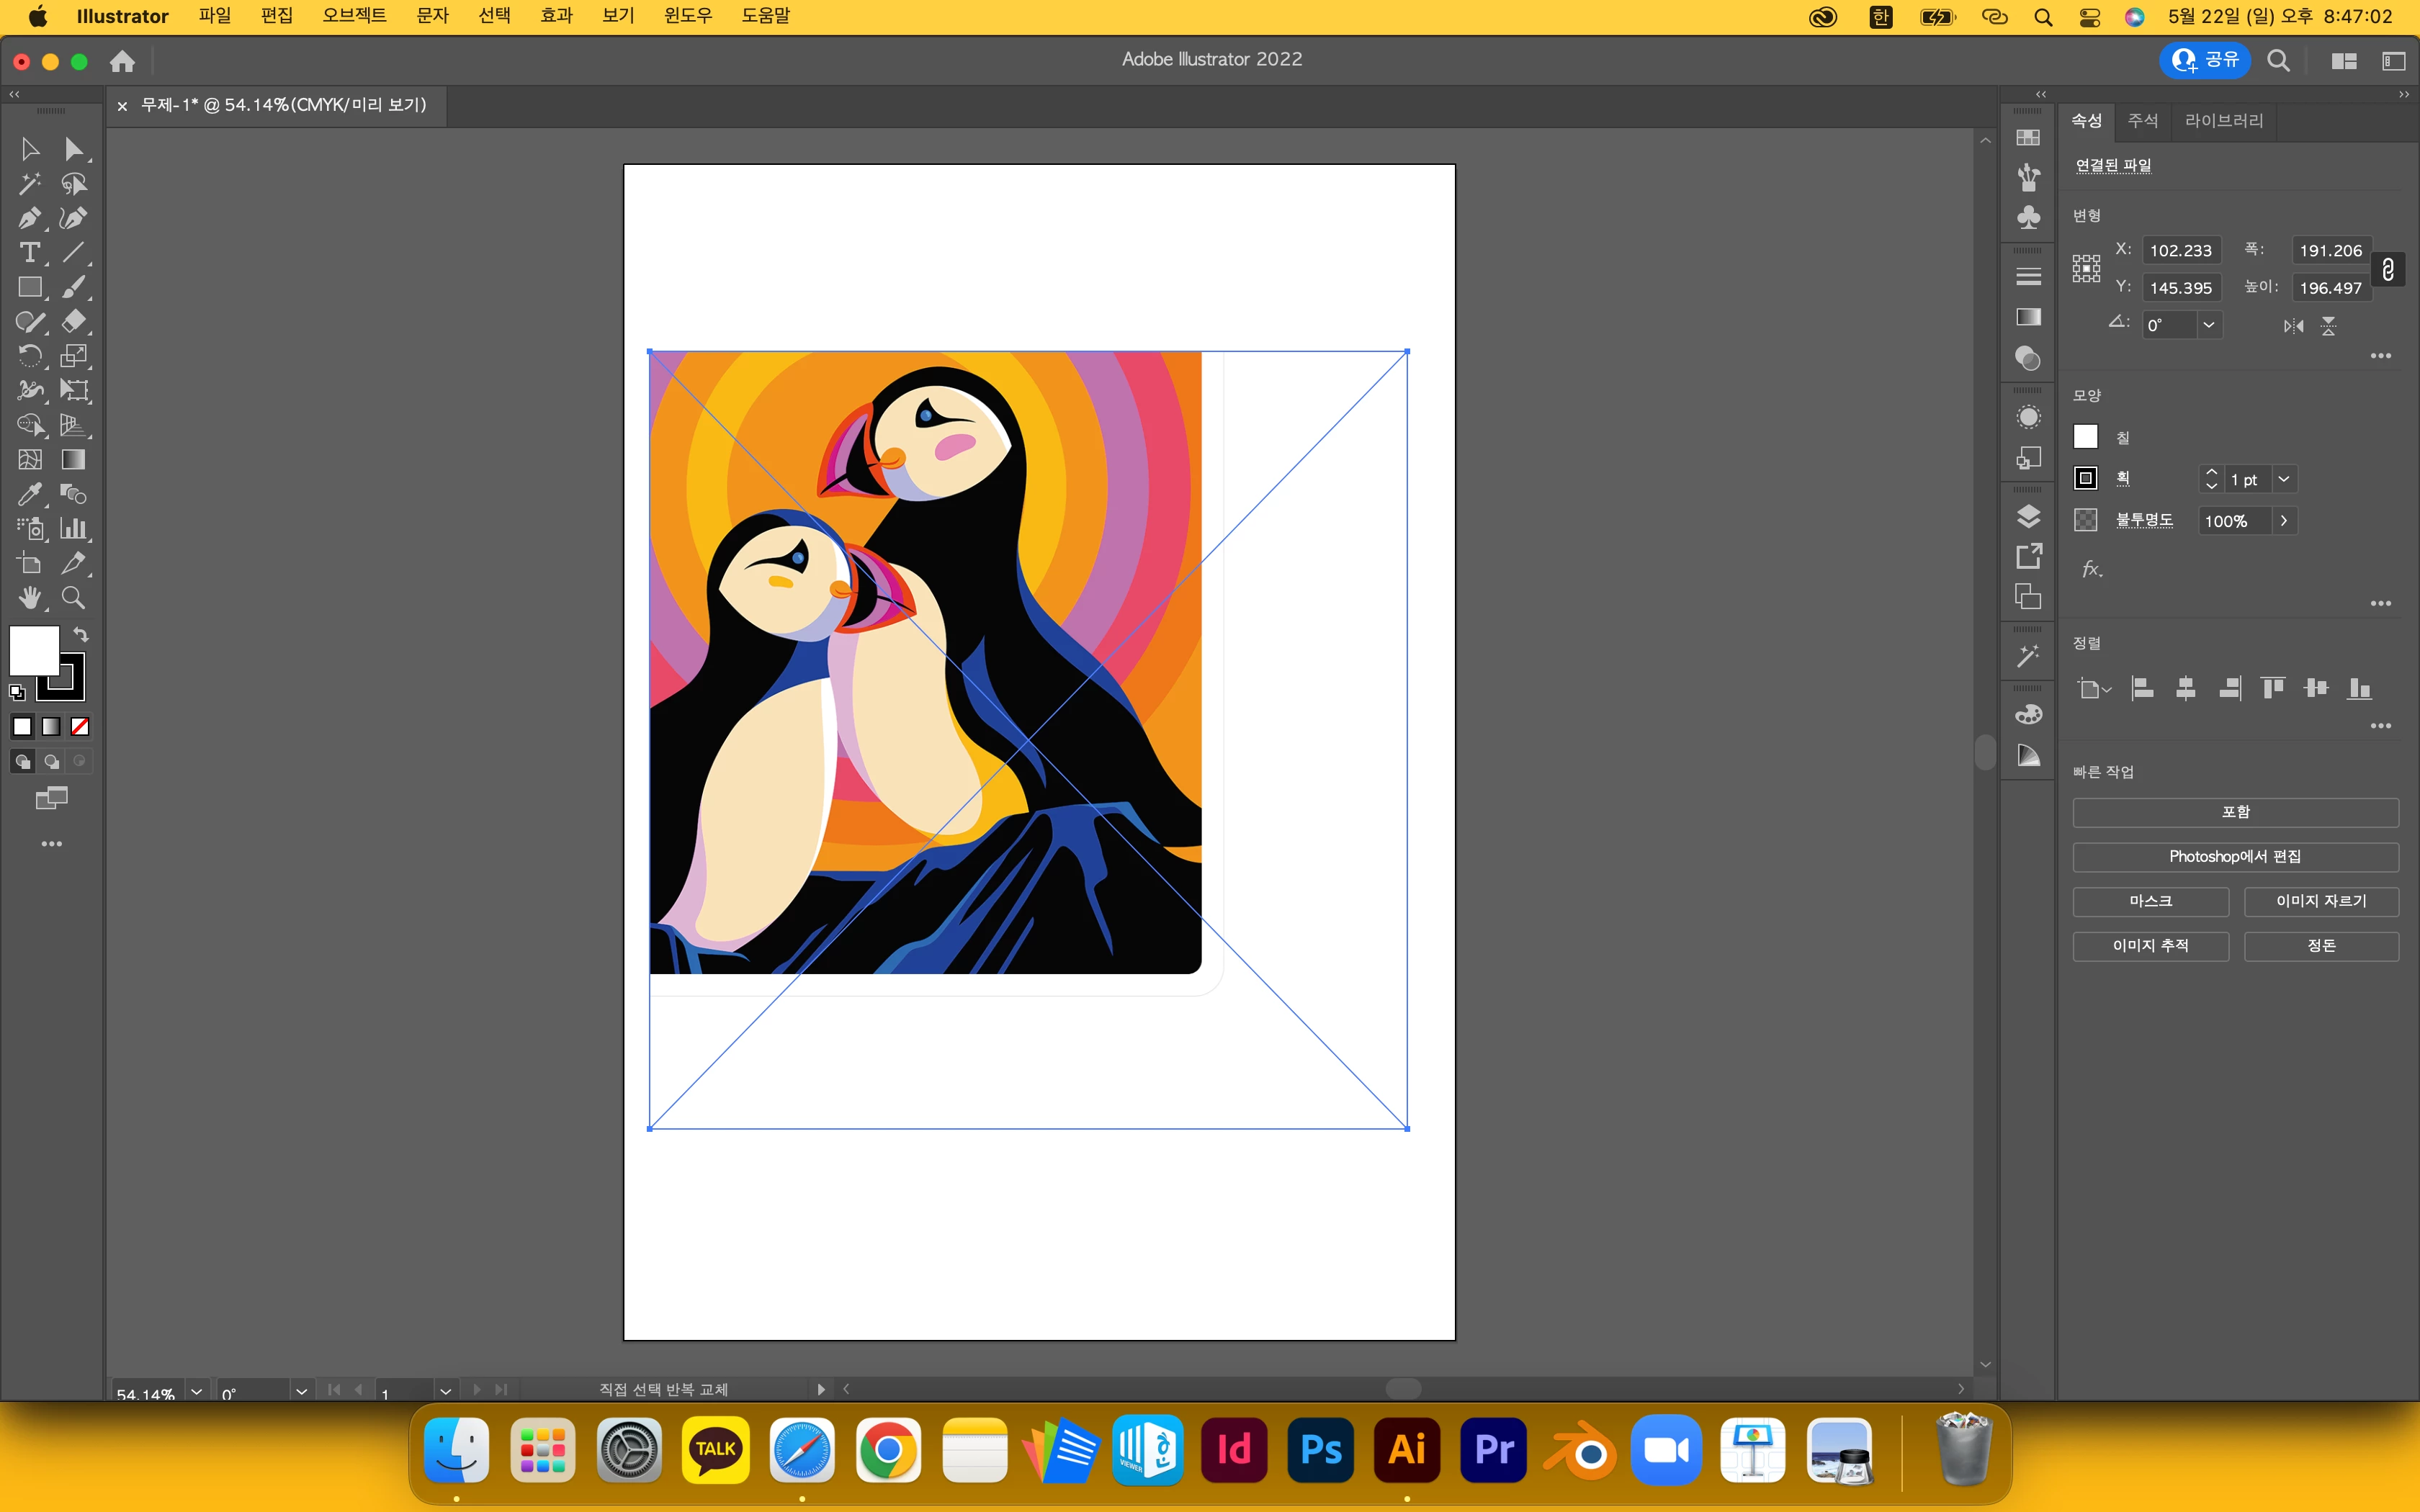
Task: Select the Eyedropper tool
Action: [29, 494]
